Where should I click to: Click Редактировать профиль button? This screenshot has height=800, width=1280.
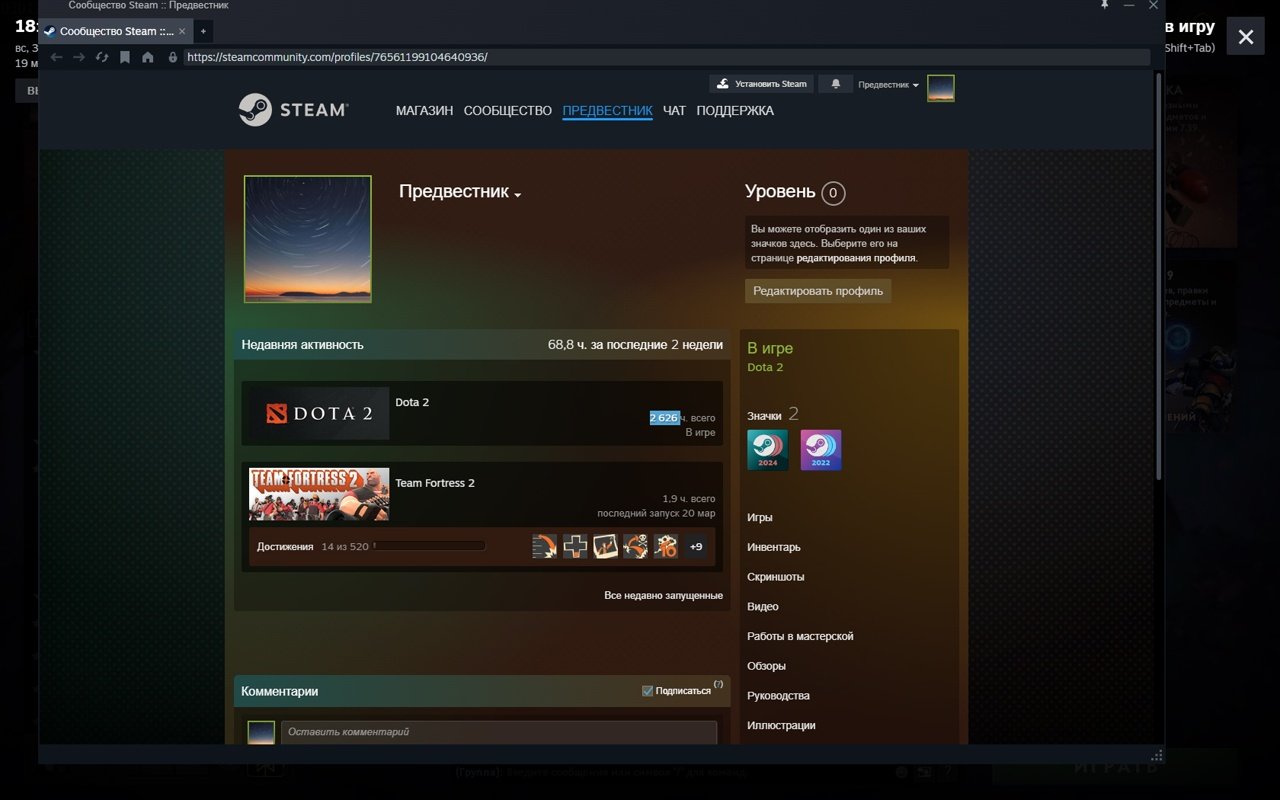coord(818,291)
